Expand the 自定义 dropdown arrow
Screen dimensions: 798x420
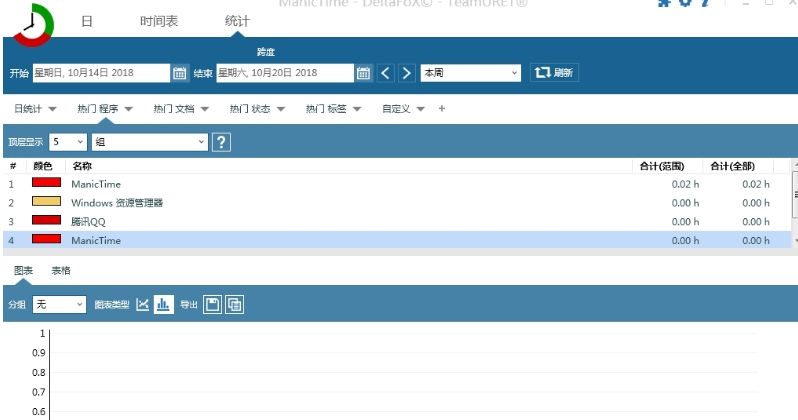coord(420,109)
